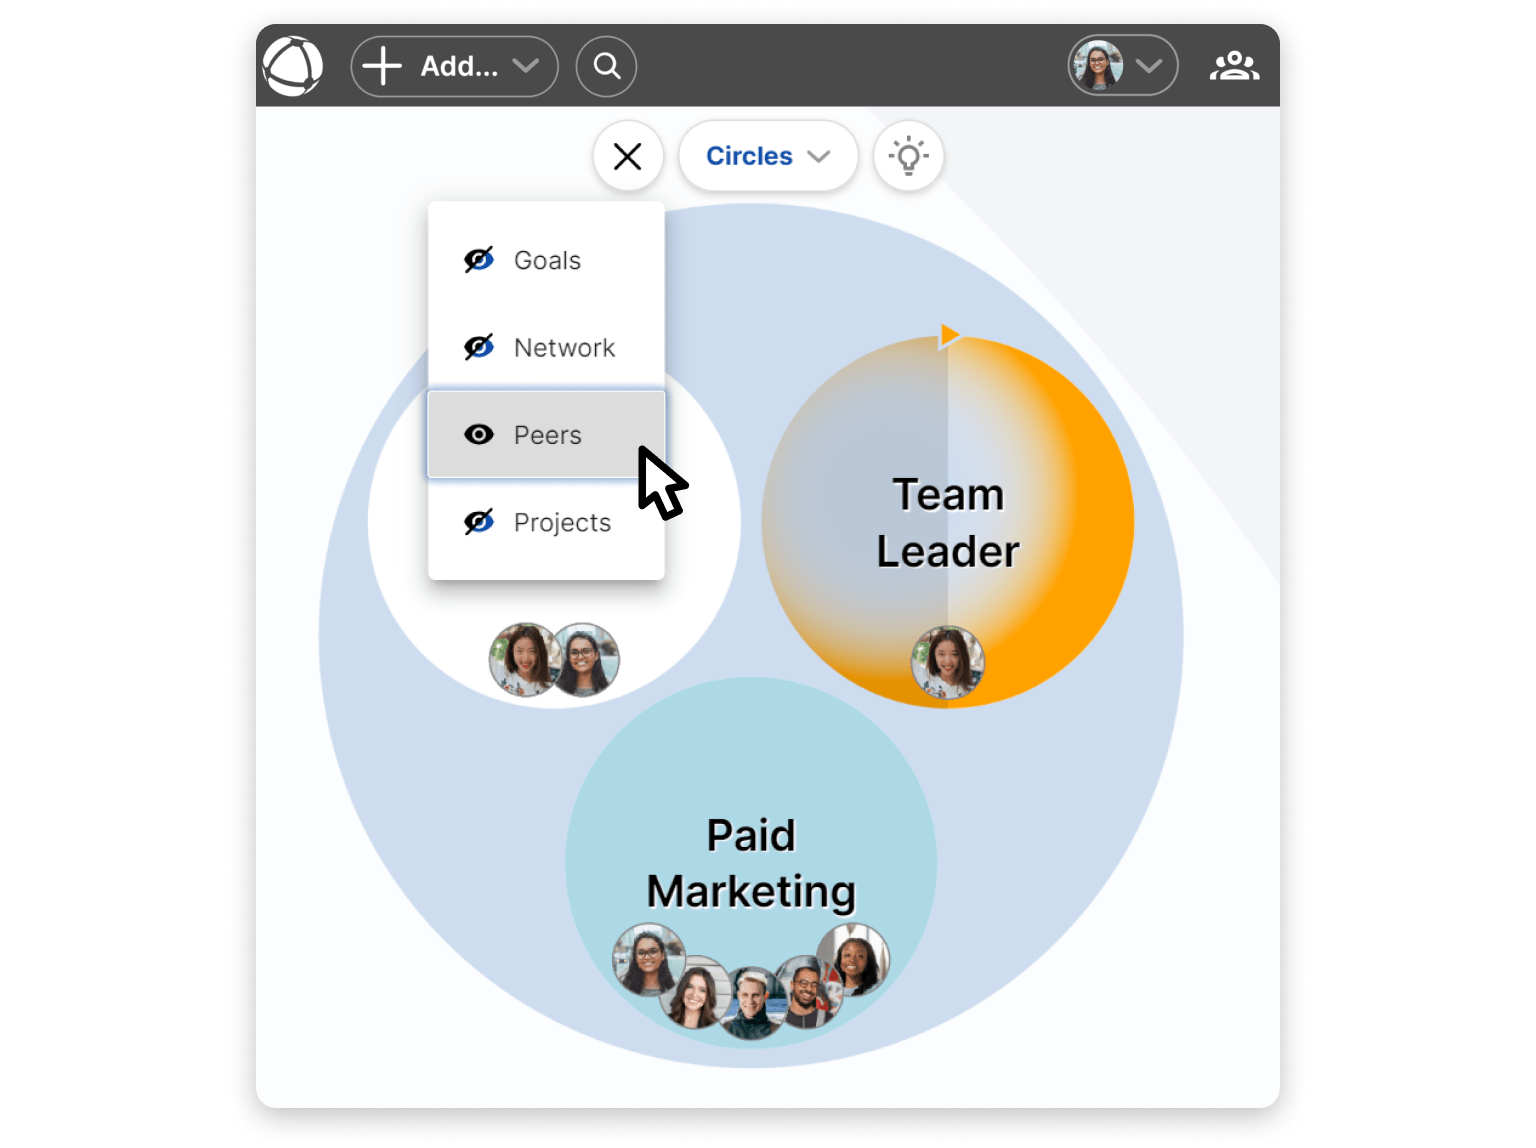Select the Peers menu entry
The width and height of the screenshot is (1536, 1148).
(x=546, y=435)
